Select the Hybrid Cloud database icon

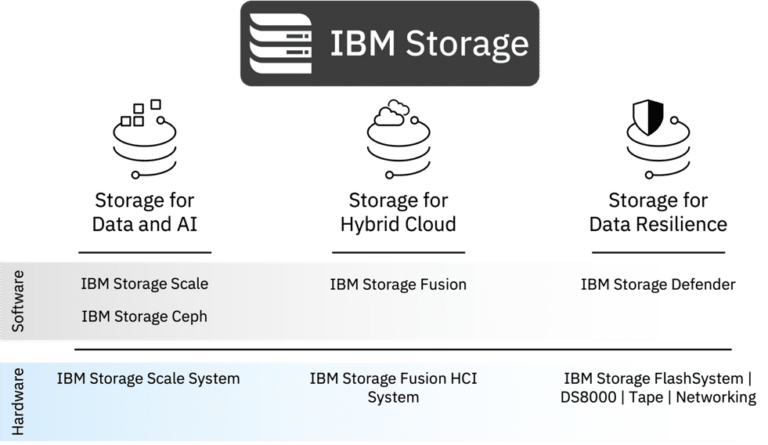click(x=398, y=139)
